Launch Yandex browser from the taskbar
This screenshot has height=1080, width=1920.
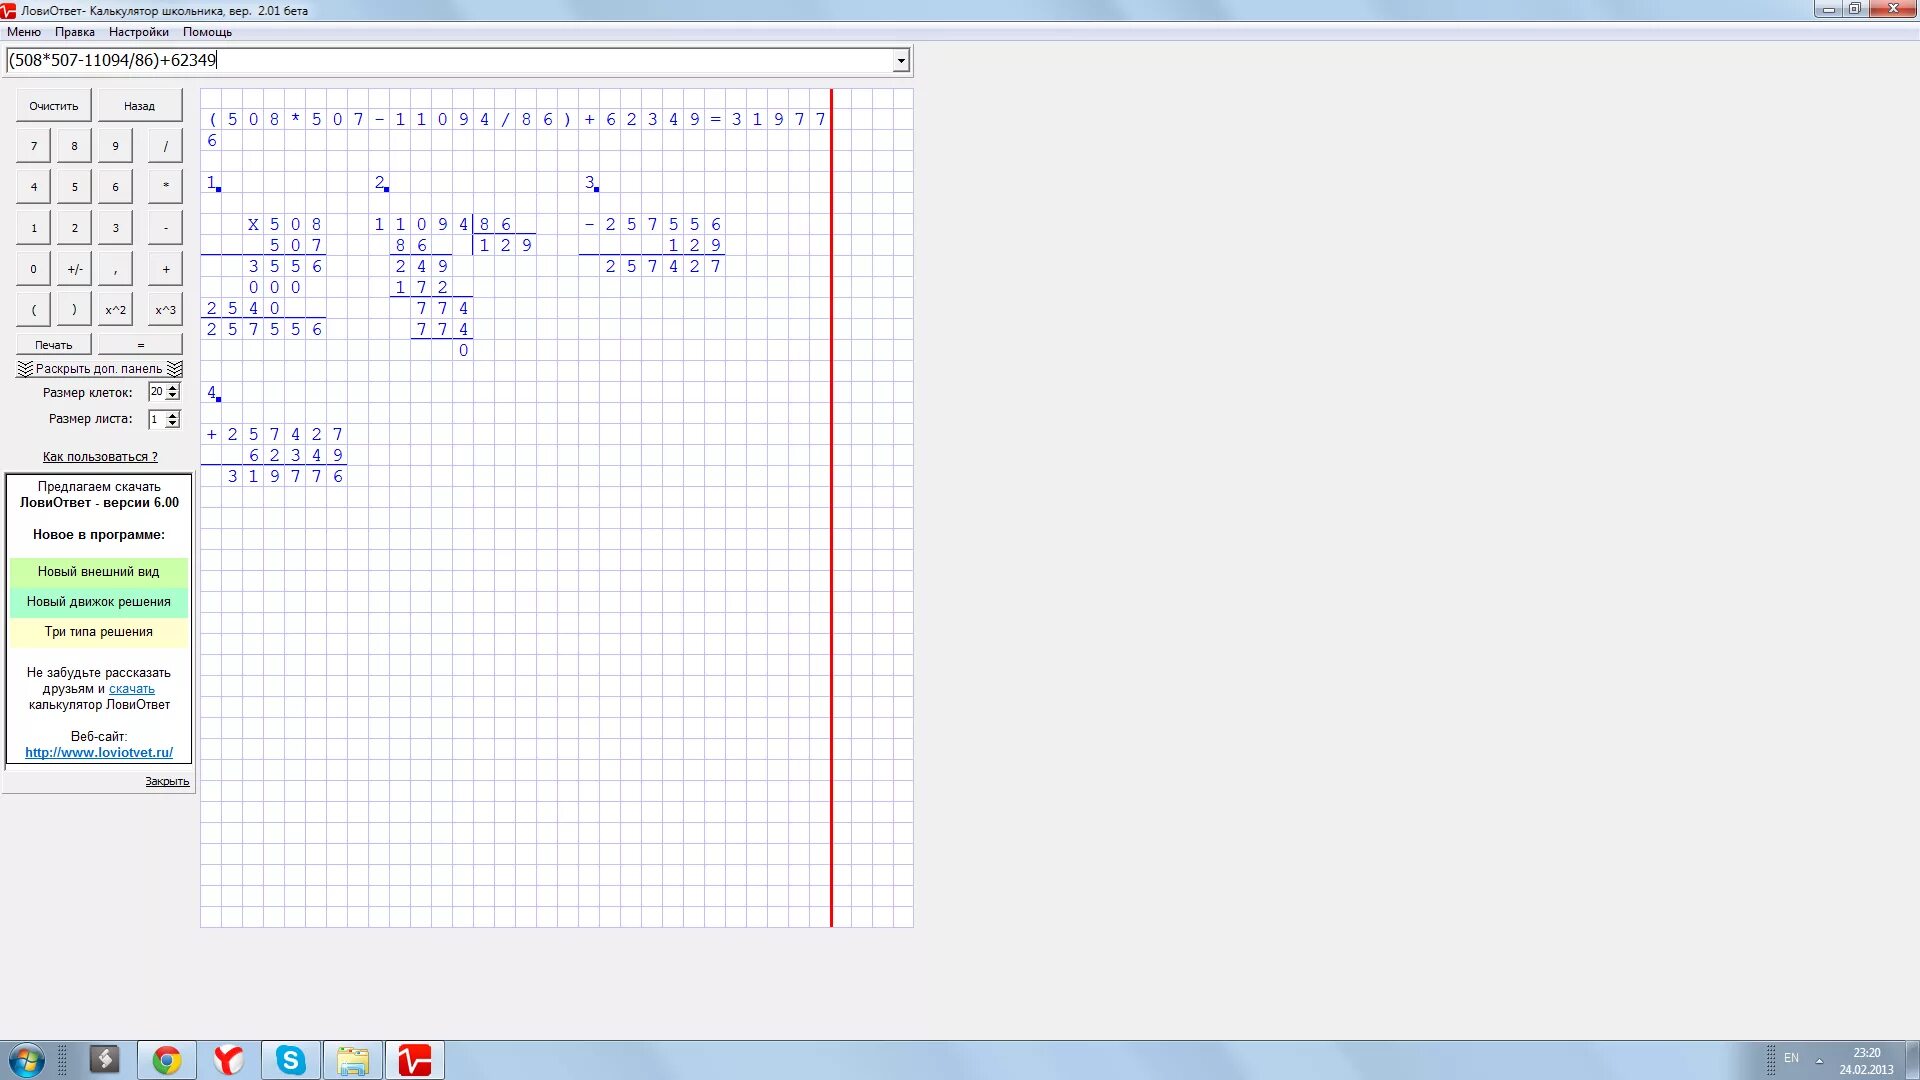click(229, 1060)
